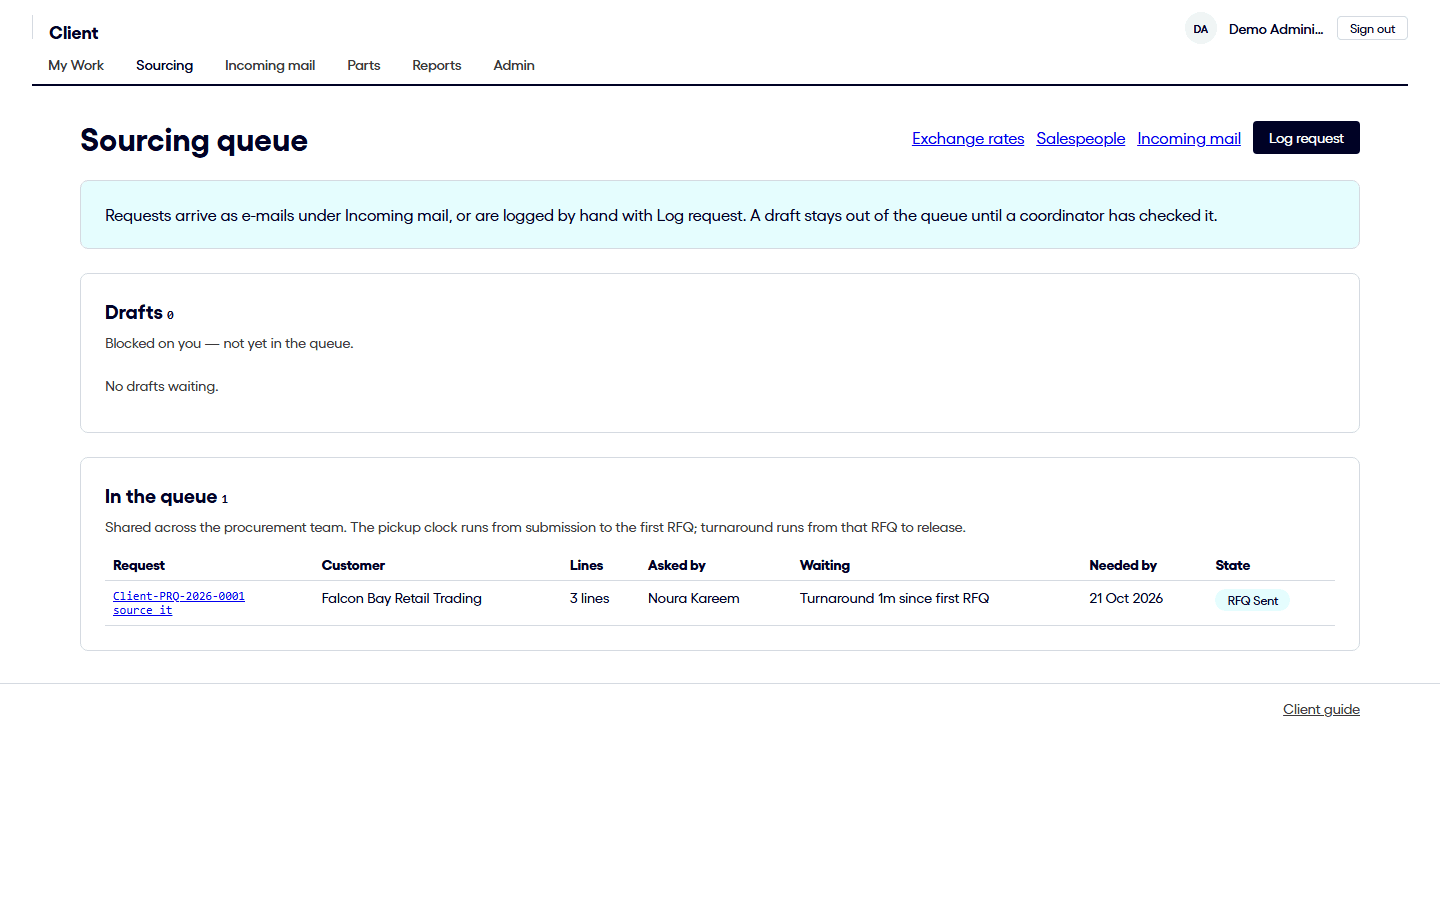Select the Falcon Bay Retail Trading cell
Viewport: 1440px width, 900px height.
pos(401,598)
